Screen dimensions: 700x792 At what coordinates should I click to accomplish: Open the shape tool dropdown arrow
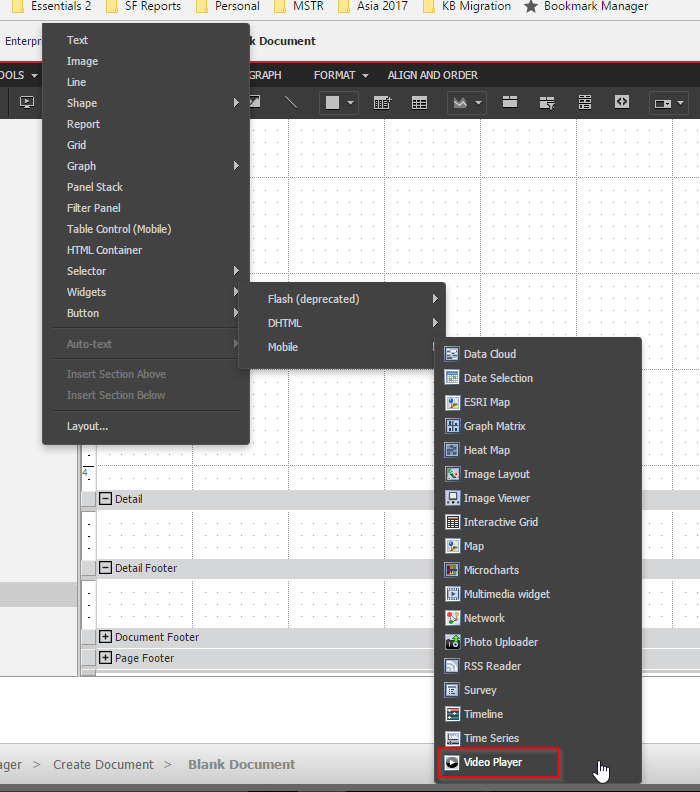[x=351, y=103]
